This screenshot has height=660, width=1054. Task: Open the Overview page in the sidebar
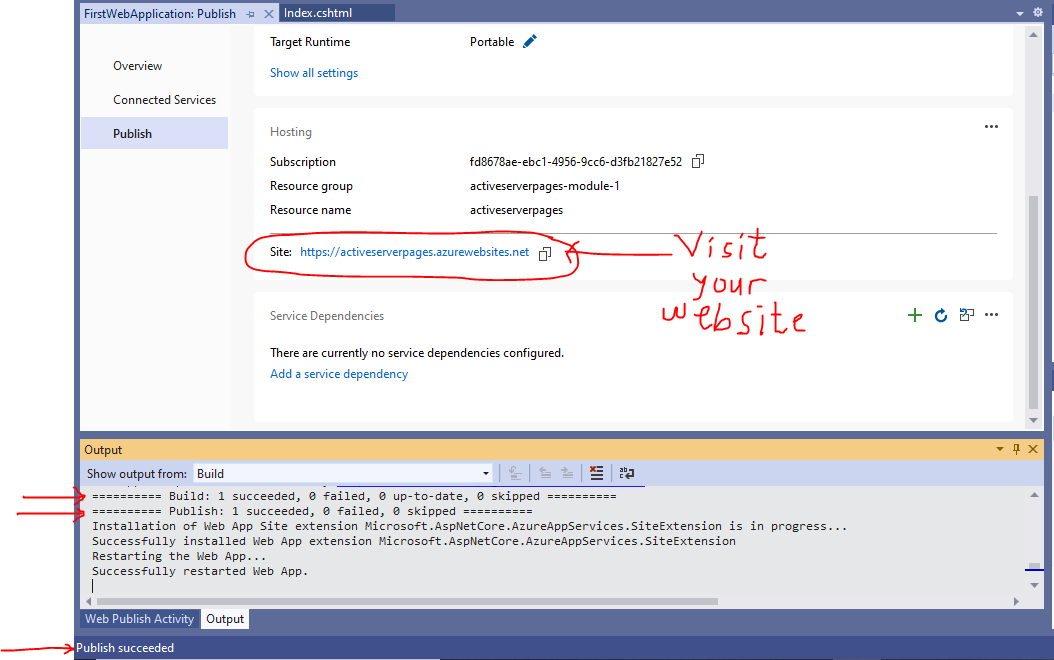click(x=137, y=66)
